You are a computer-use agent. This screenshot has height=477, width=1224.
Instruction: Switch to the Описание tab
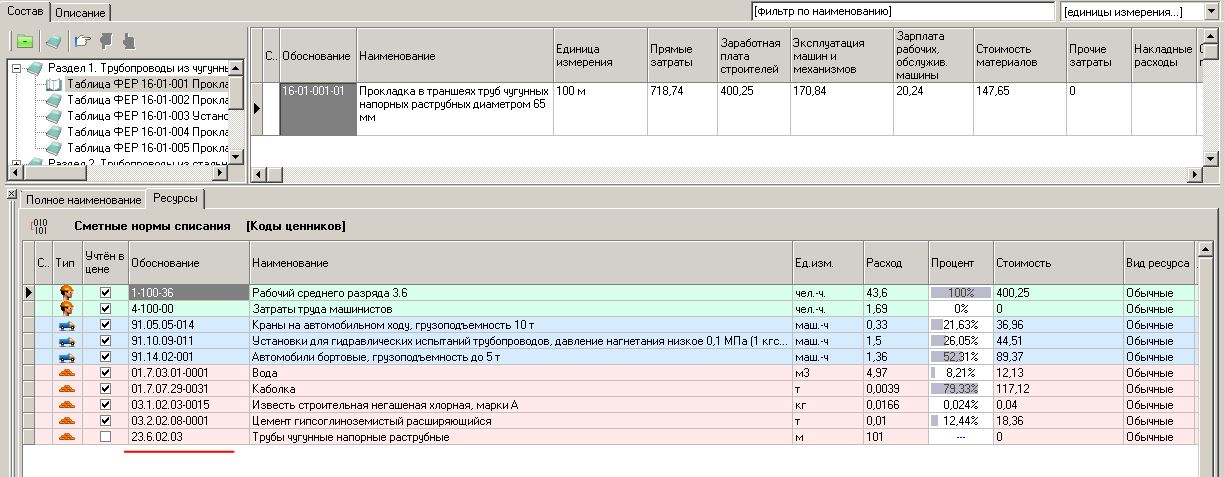[80, 13]
